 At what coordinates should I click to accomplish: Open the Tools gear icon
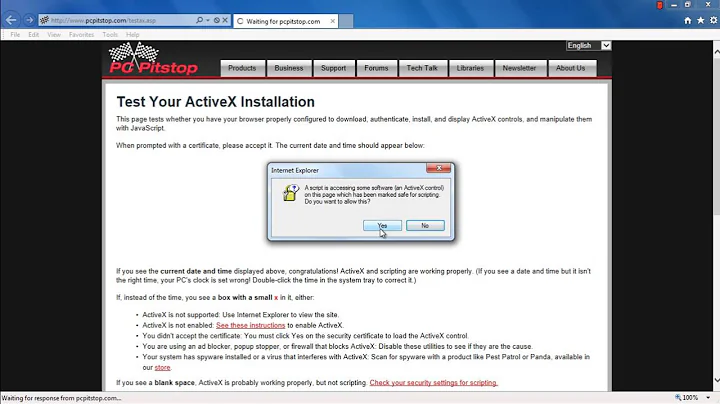(x=713, y=20)
